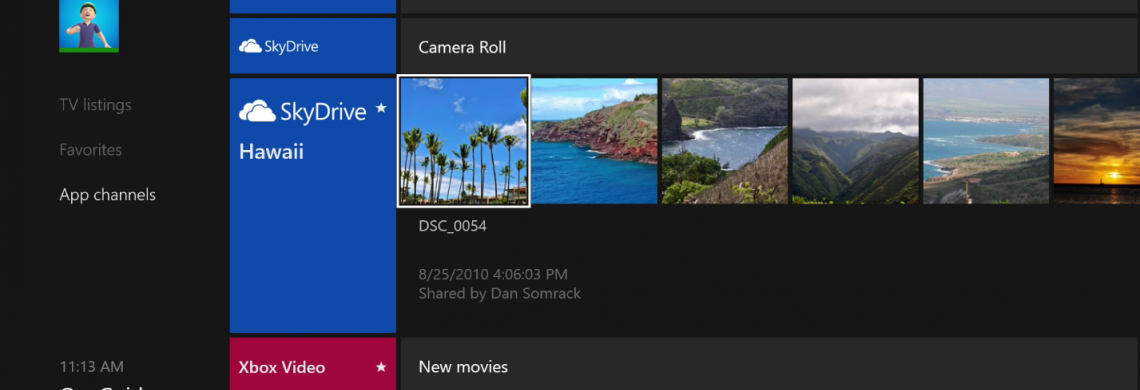Select the red cliff coastline photo
Image resolution: width=1140 pixels, height=390 pixels.
click(x=595, y=141)
